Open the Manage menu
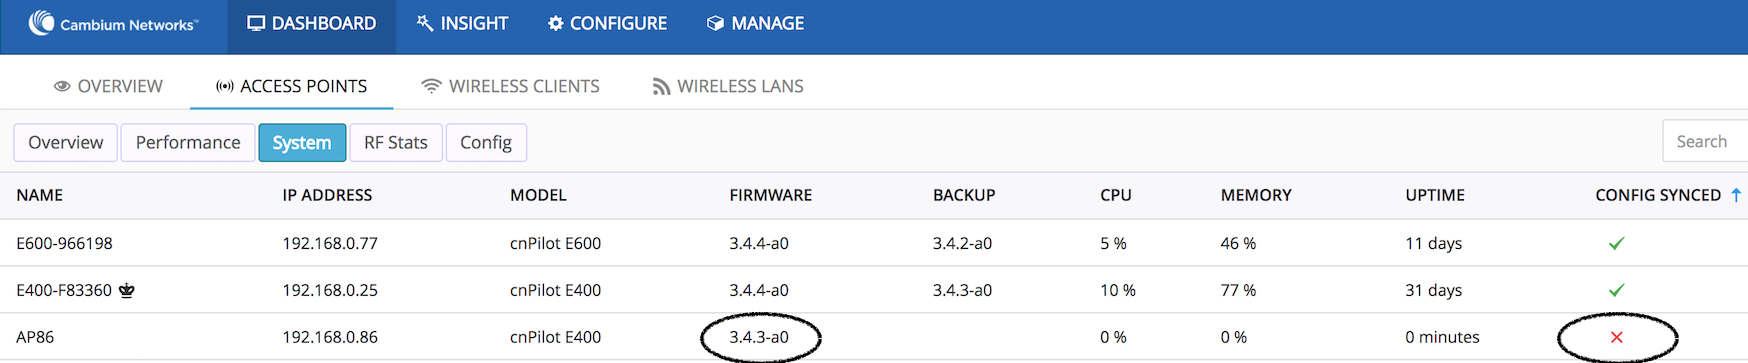 [755, 23]
